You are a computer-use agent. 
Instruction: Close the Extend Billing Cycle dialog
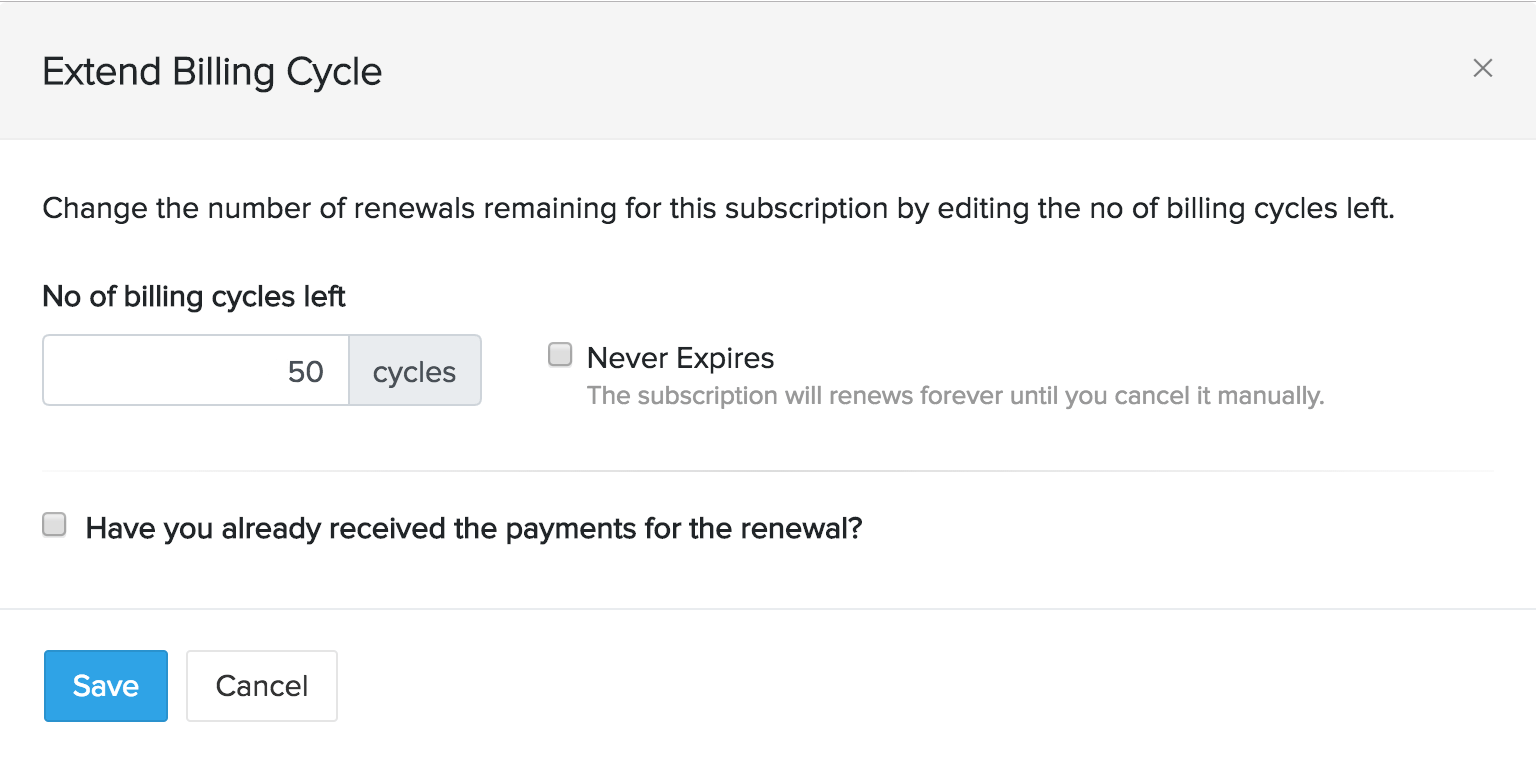(x=1482, y=68)
